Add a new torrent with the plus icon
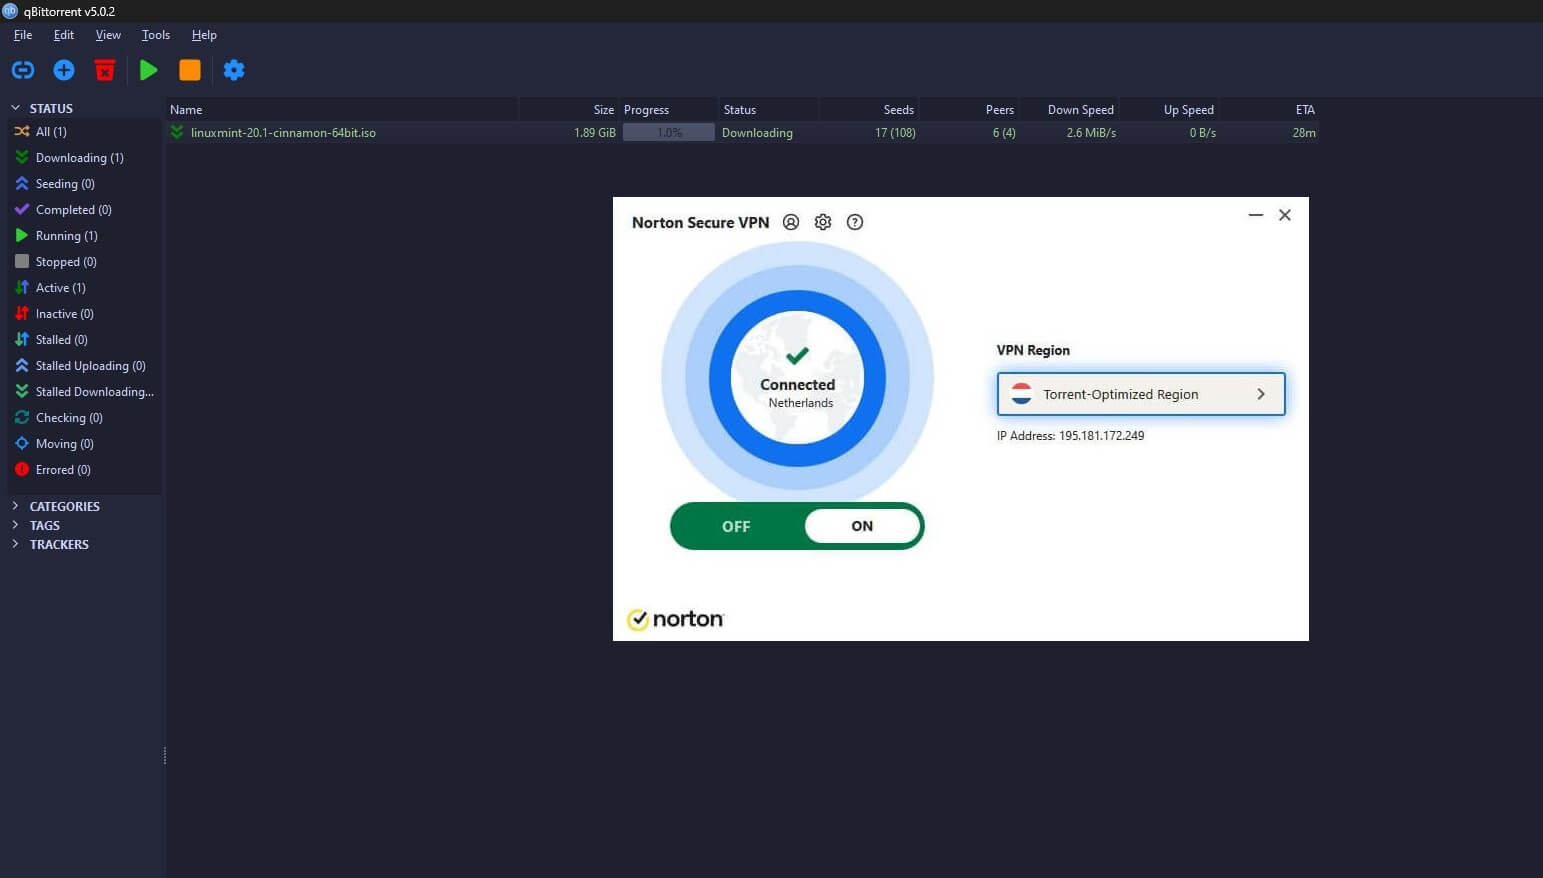This screenshot has width=1543, height=878. click(63, 70)
